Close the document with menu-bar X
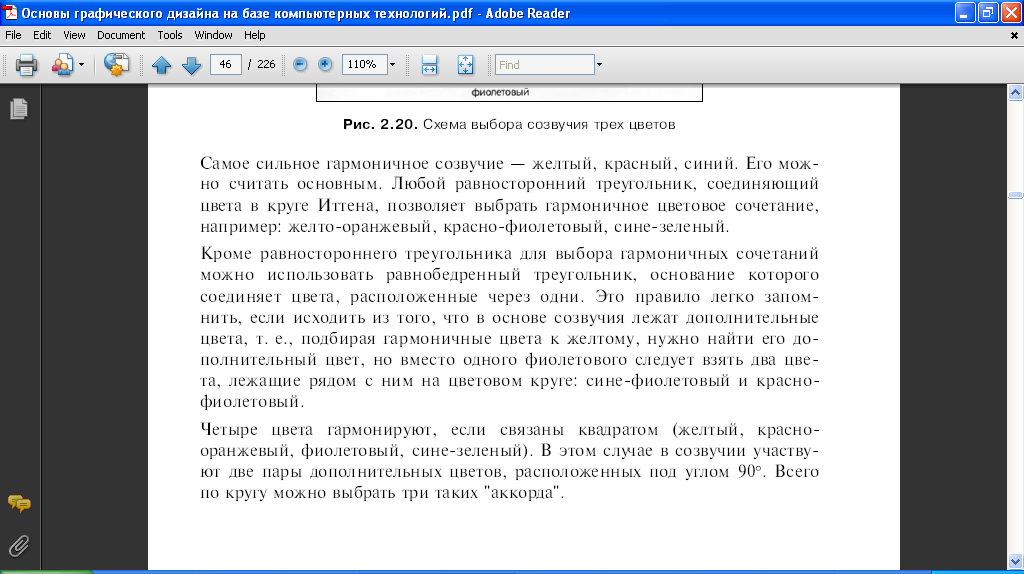The image size is (1024, 574). pos(1014,35)
